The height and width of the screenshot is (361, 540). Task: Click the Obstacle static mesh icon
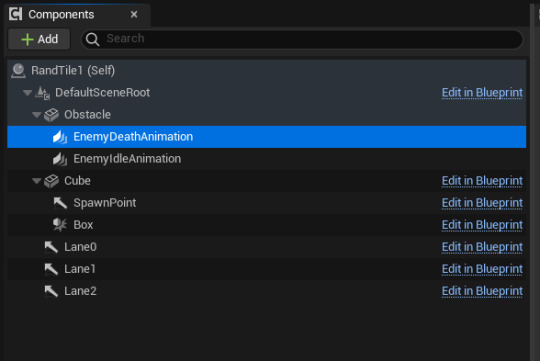click(52, 115)
